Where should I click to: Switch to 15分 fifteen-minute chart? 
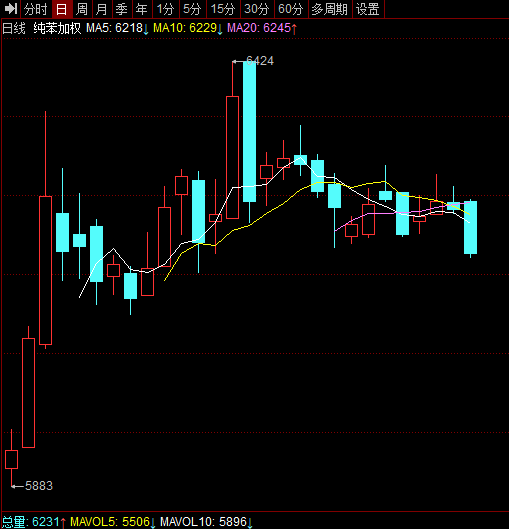pyautogui.click(x=223, y=9)
